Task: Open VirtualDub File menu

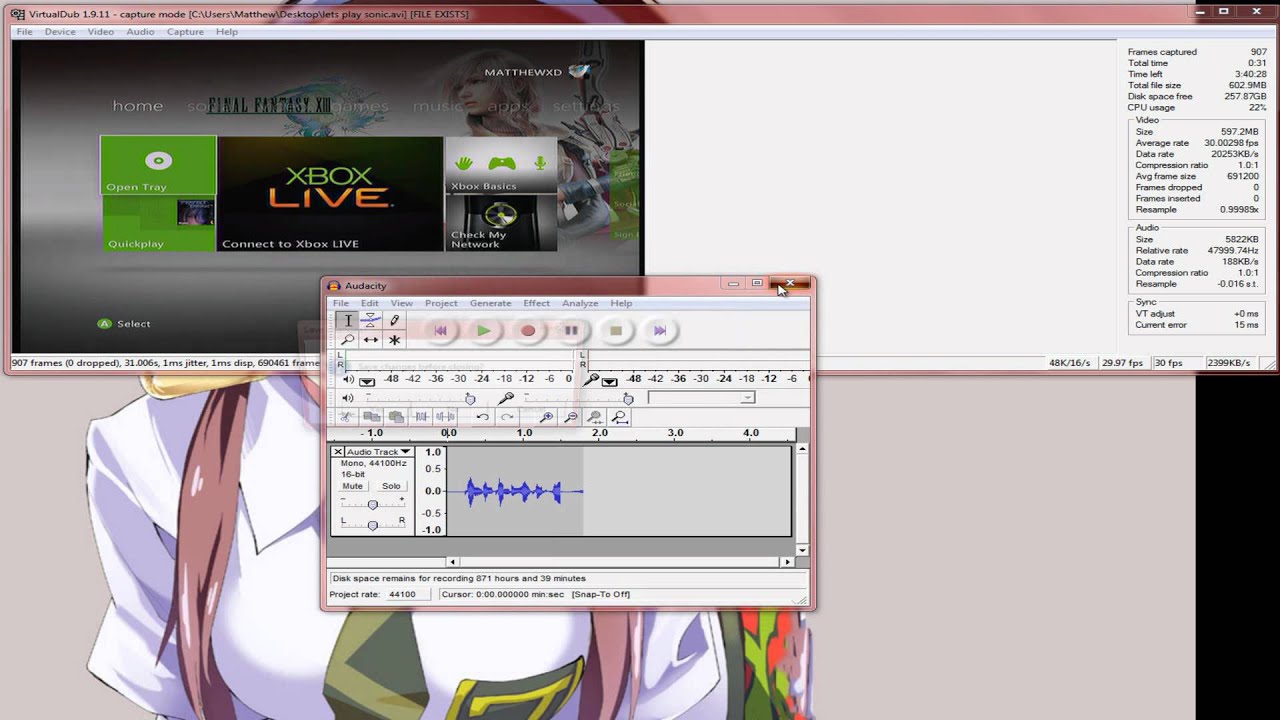Action: pos(24,32)
